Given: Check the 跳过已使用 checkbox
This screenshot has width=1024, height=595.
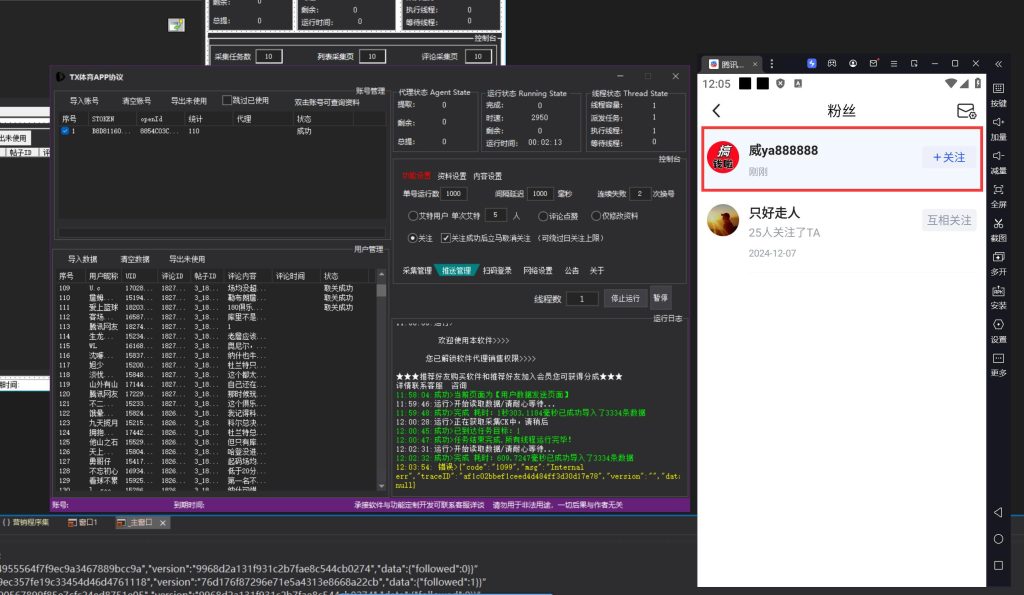Looking at the screenshot, I should point(227,101).
